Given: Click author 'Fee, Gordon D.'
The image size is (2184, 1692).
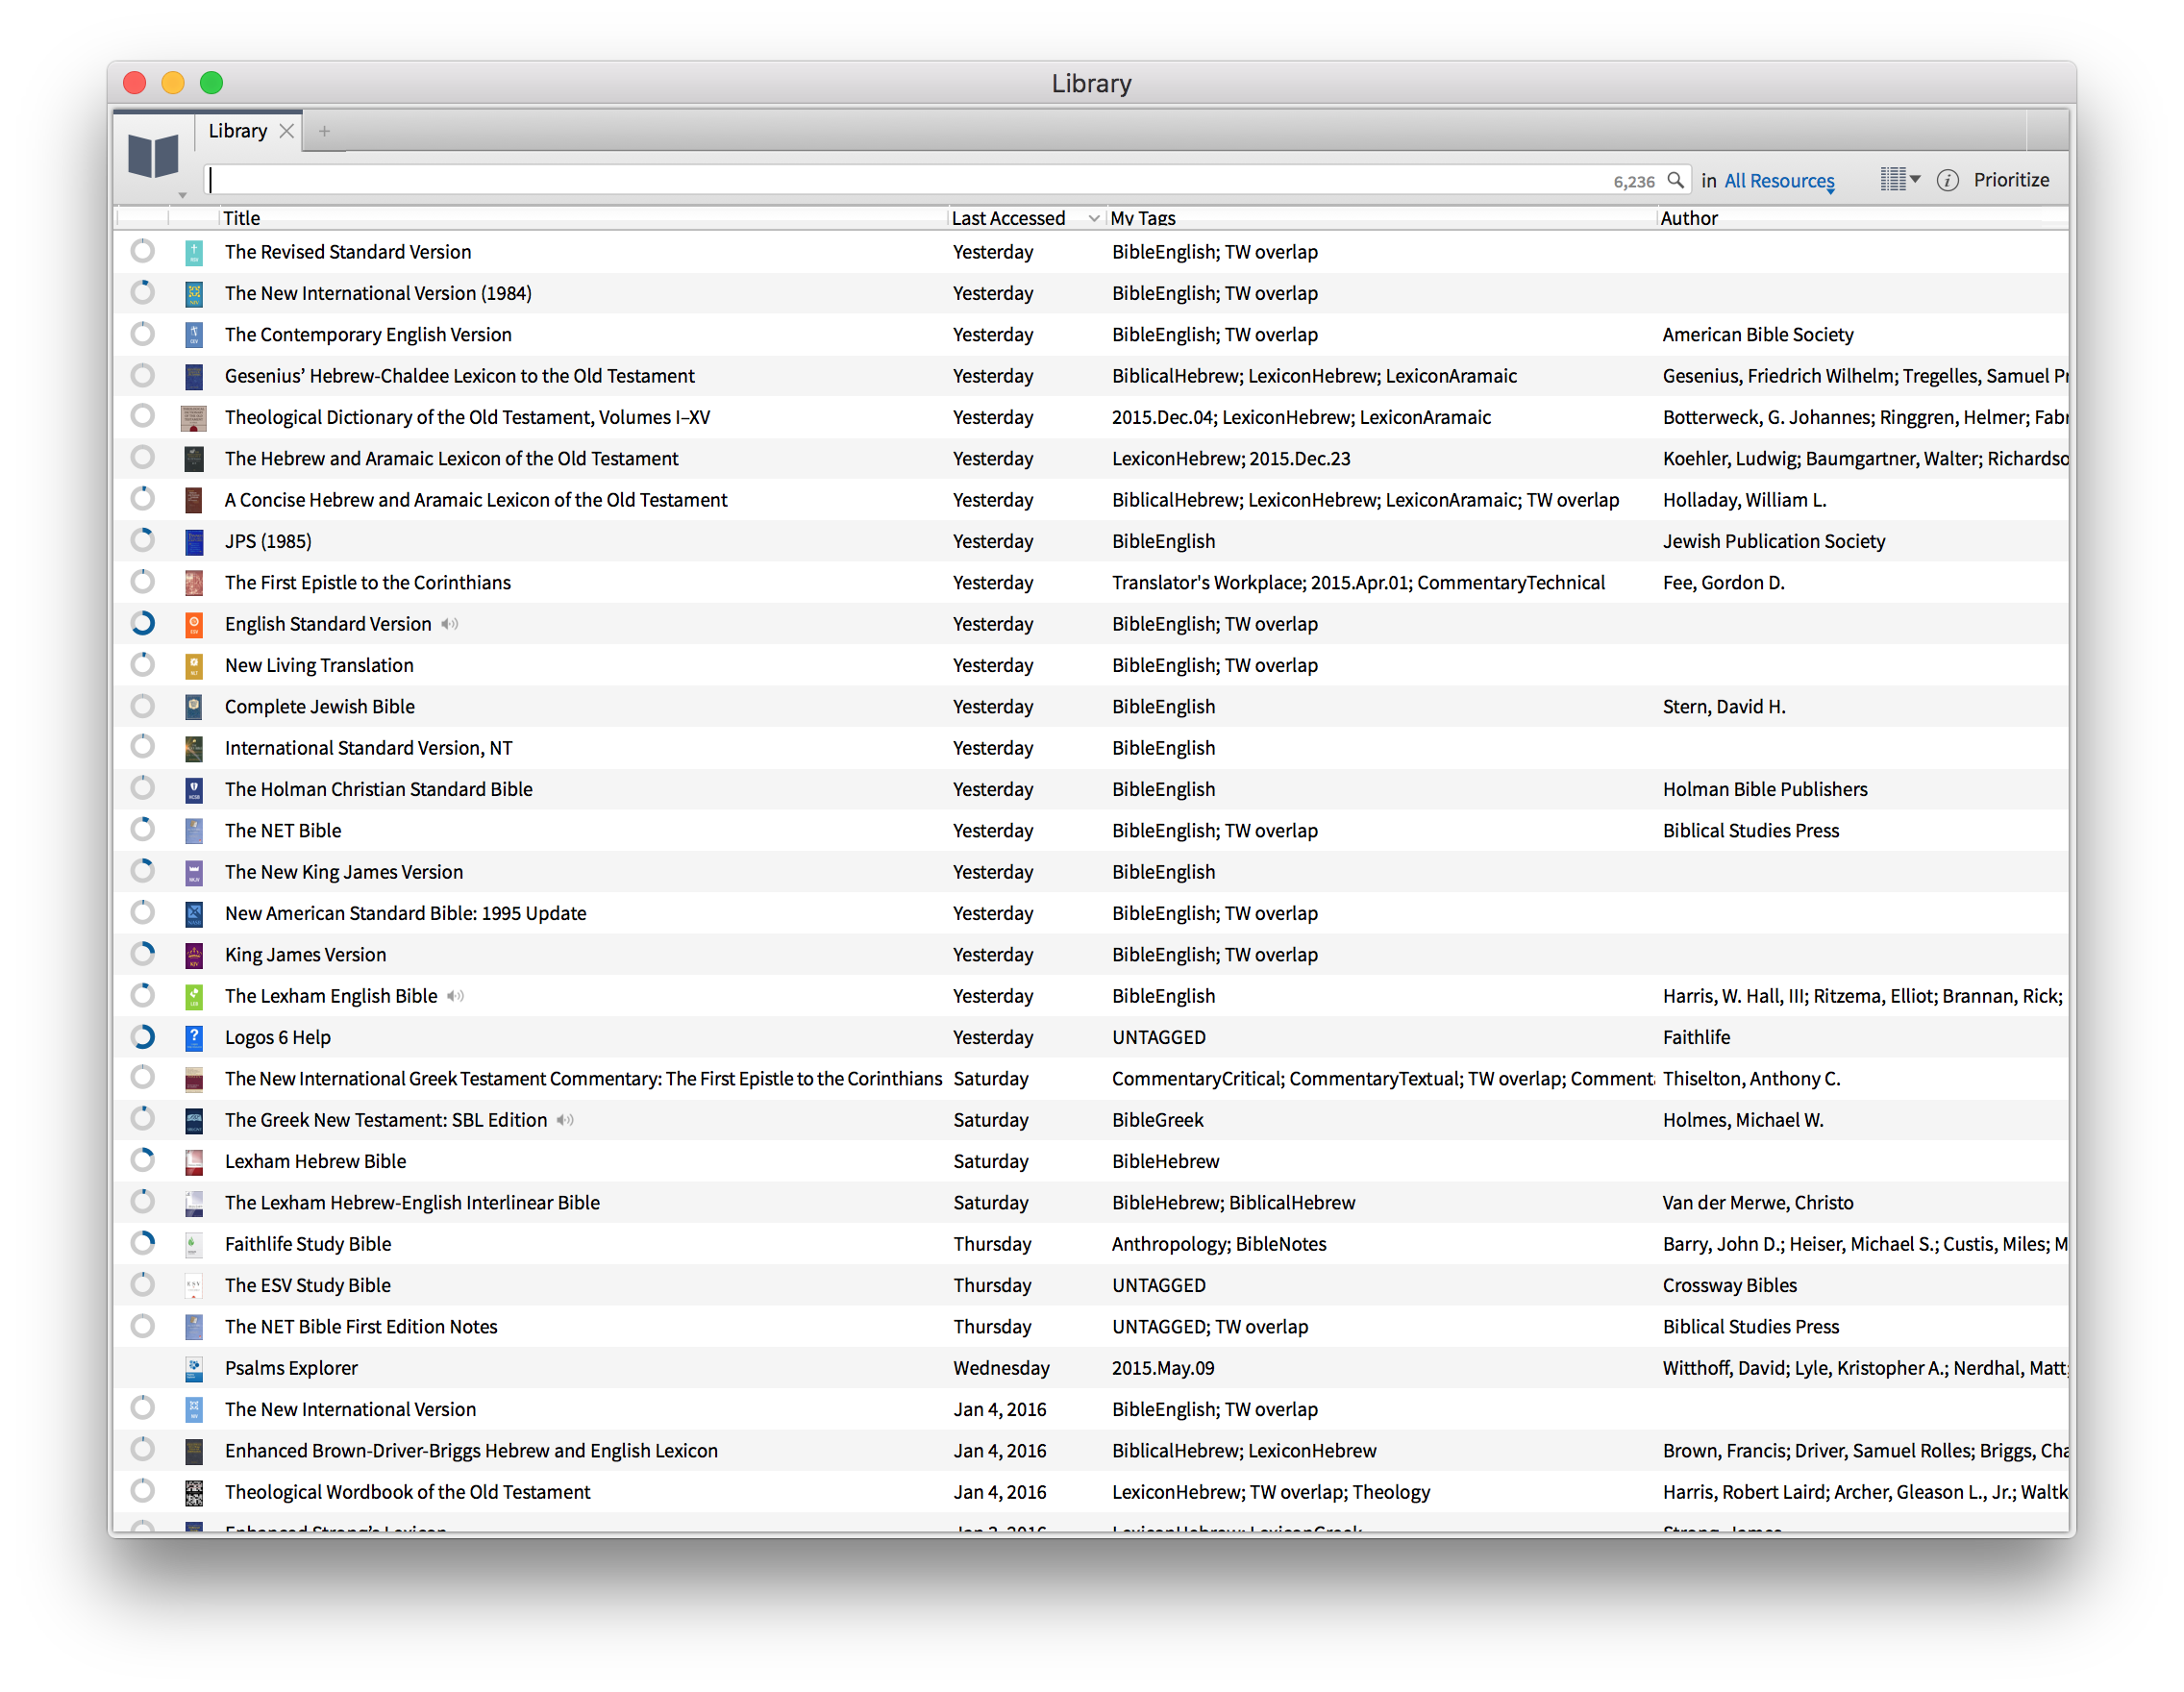Looking at the screenshot, I should pos(1723,583).
